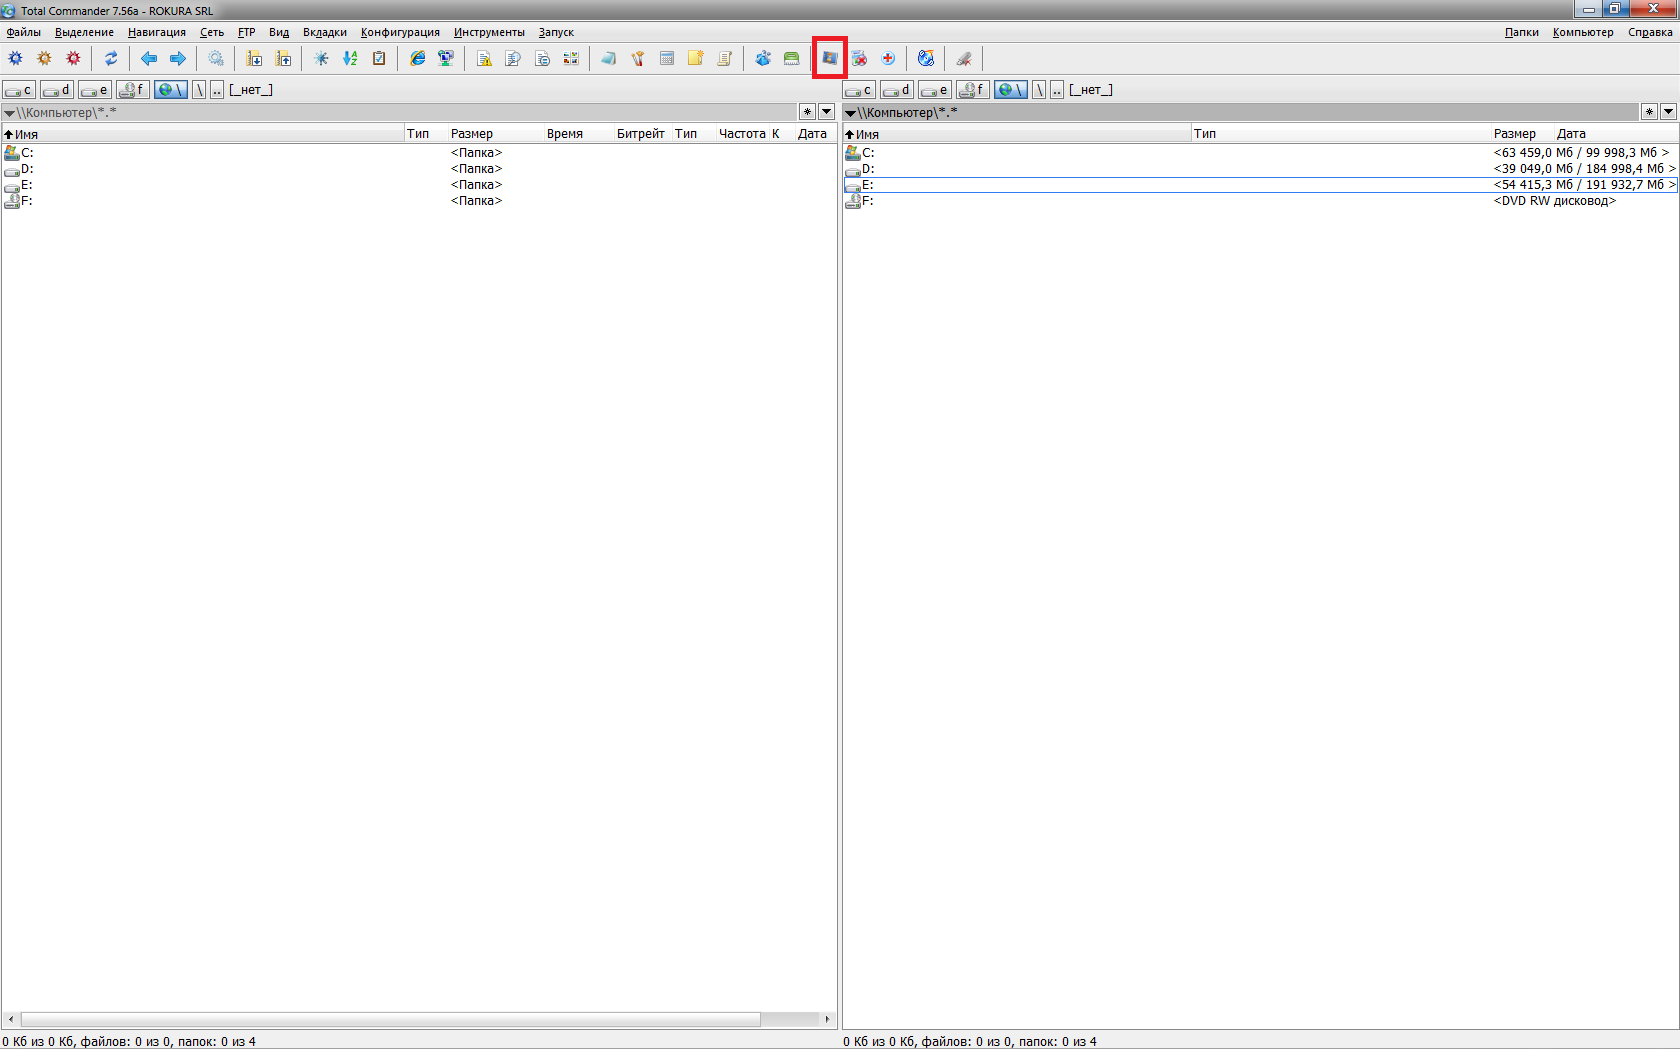Open left panel directory history dropdown
This screenshot has height=1050, width=1680.
tap(827, 112)
